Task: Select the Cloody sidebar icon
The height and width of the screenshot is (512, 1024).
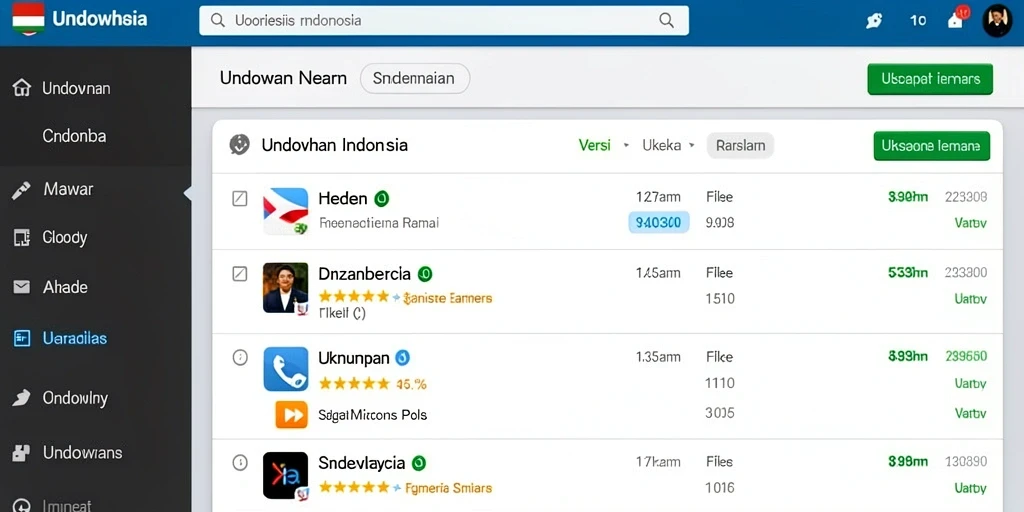Action: 22,238
